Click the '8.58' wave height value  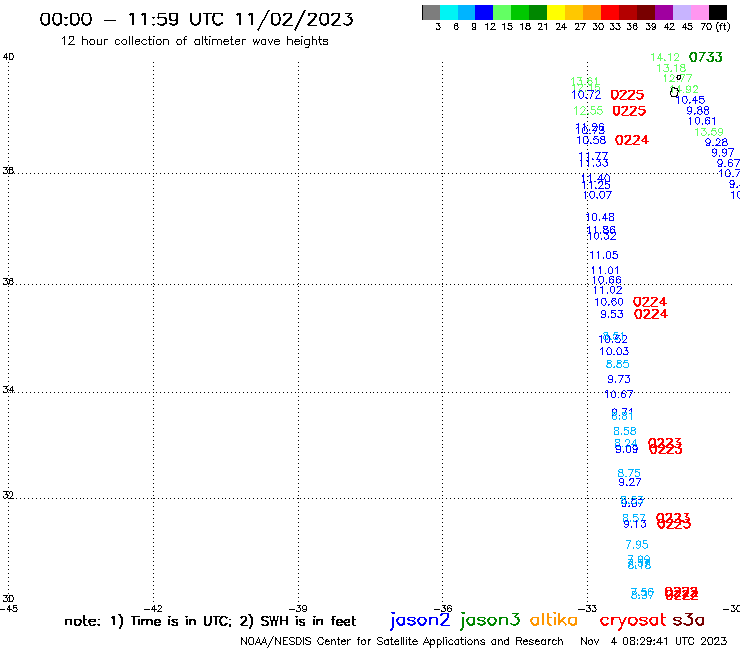click(x=625, y=431)
